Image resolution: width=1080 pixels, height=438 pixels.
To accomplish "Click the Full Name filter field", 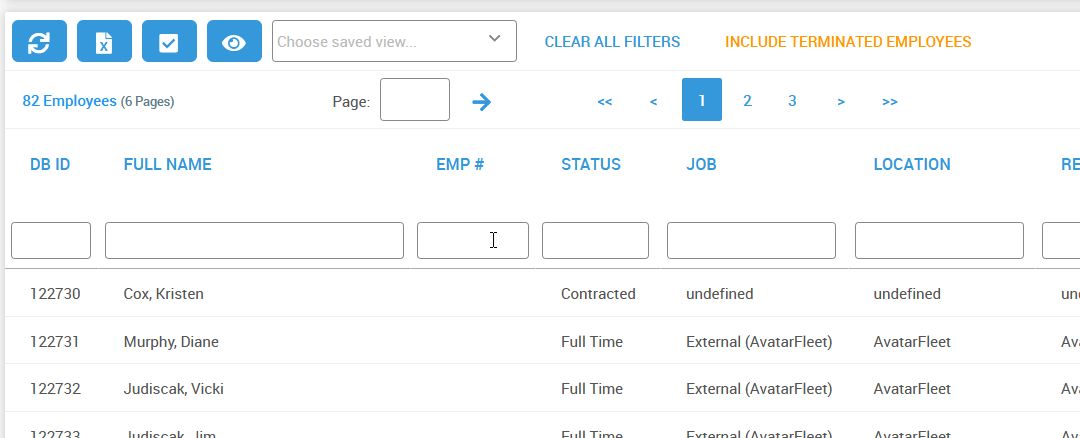I will pos(254,240).
